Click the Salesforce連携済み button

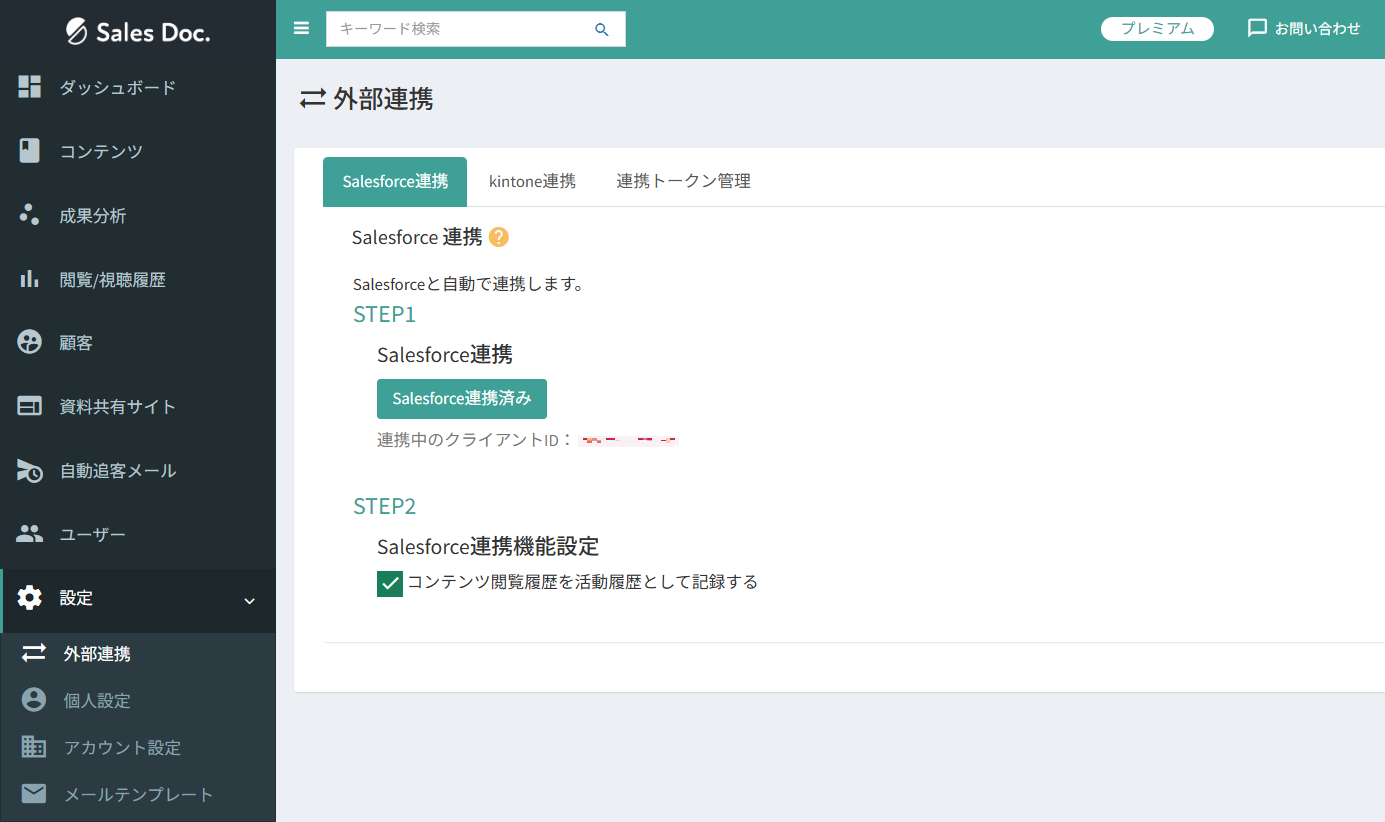click(462, 398)
